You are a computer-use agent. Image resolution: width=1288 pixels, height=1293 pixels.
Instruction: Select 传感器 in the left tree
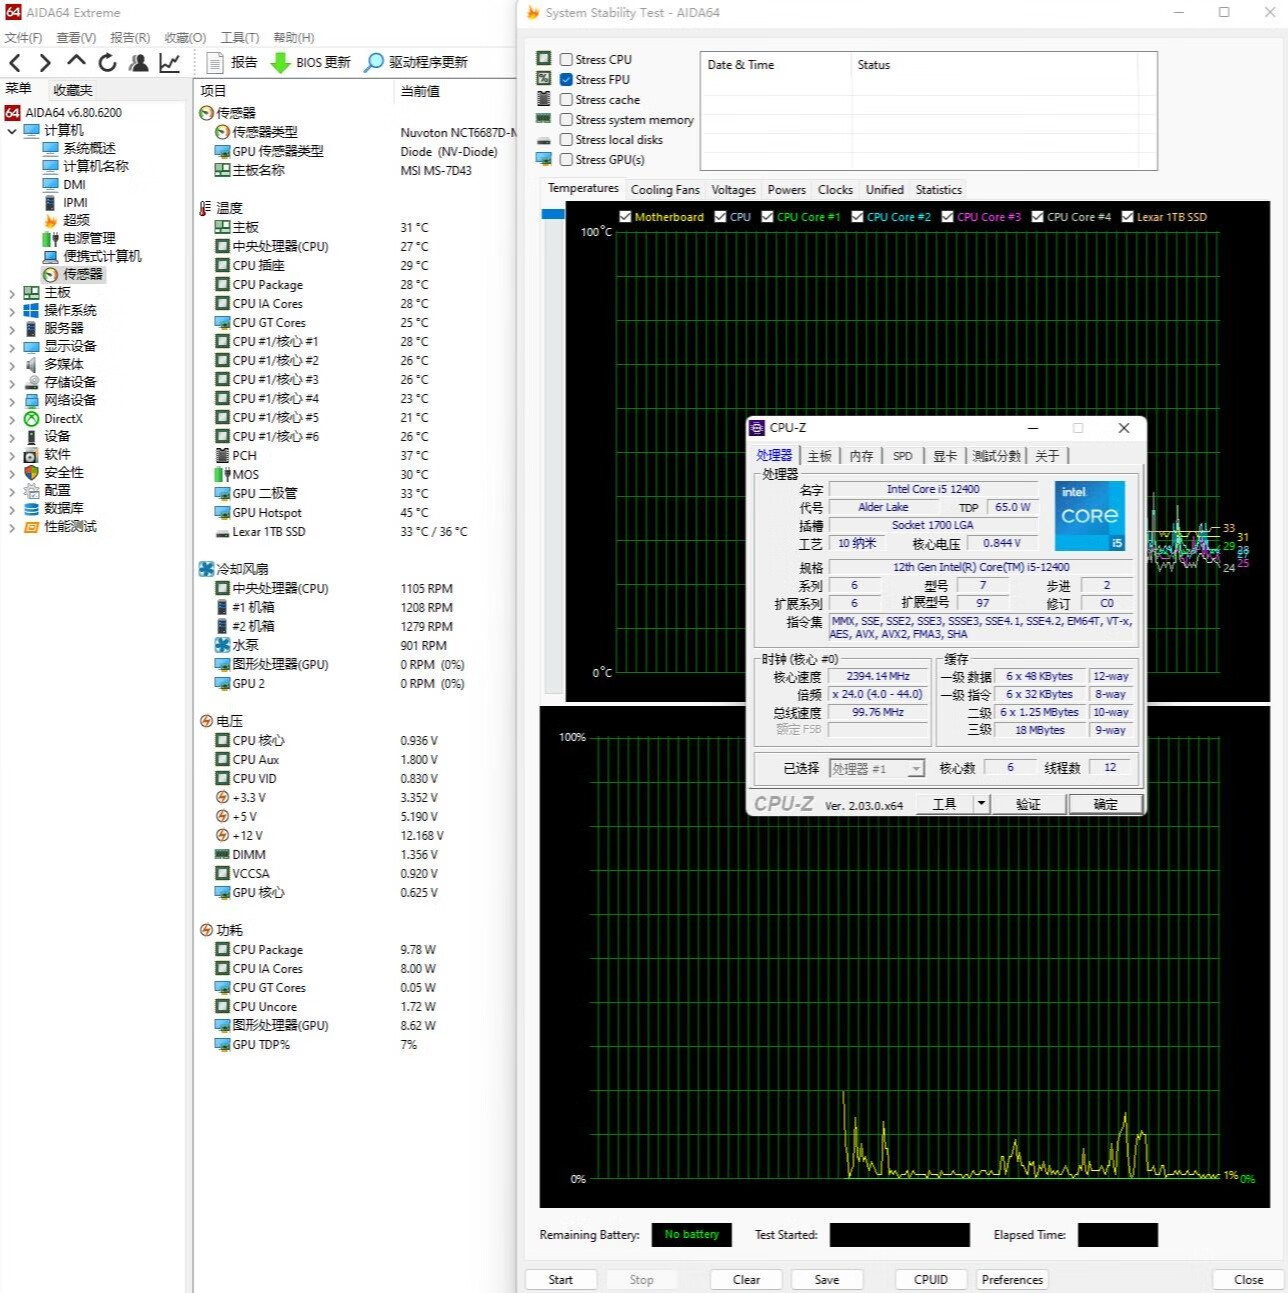73,274
